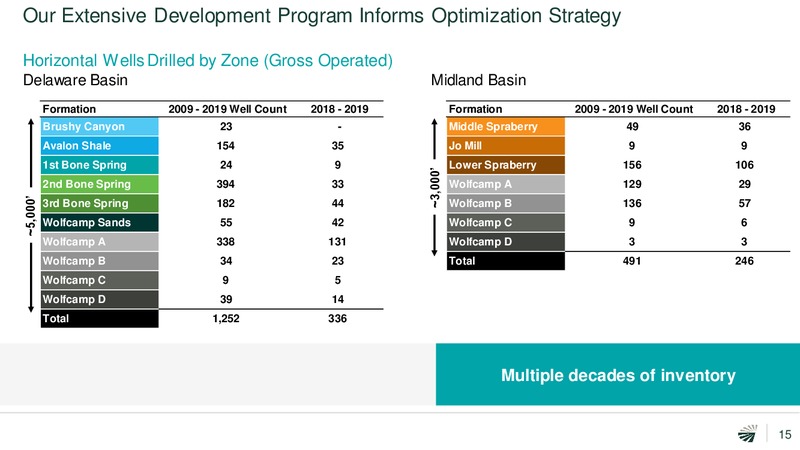
Task: Click the 131 value for Wolfcamp A
Action: tap(337, 242)
